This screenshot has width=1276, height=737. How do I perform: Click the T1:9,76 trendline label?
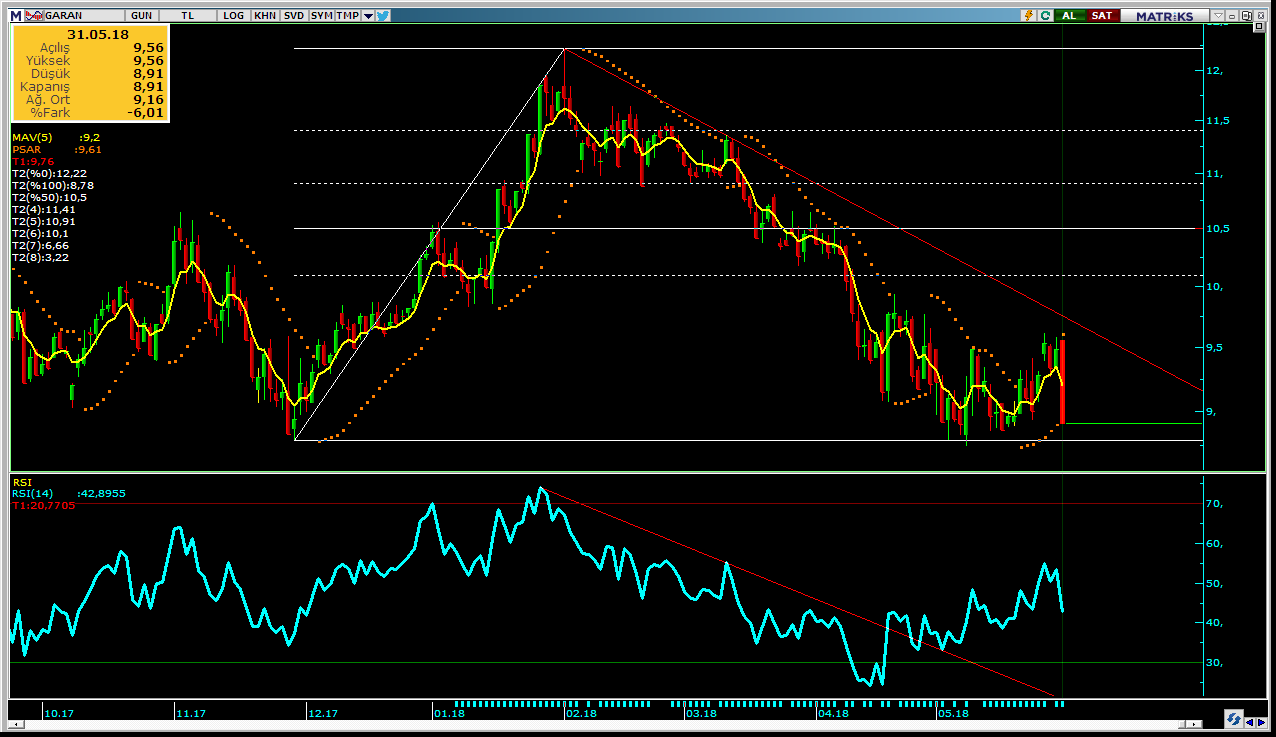pyautogui.click(x=33, y=161)
